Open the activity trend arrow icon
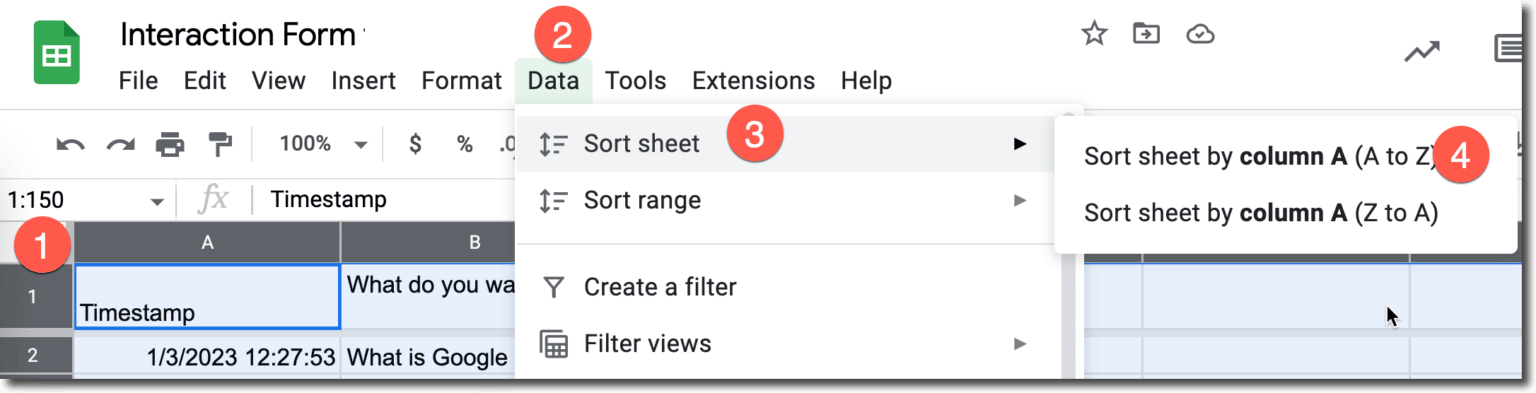The image size is (1536, 393). click(1421, 52)
